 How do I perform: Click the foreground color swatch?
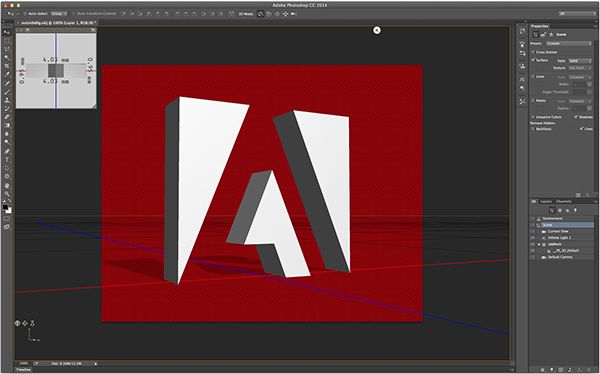click(x=5, y=207)
